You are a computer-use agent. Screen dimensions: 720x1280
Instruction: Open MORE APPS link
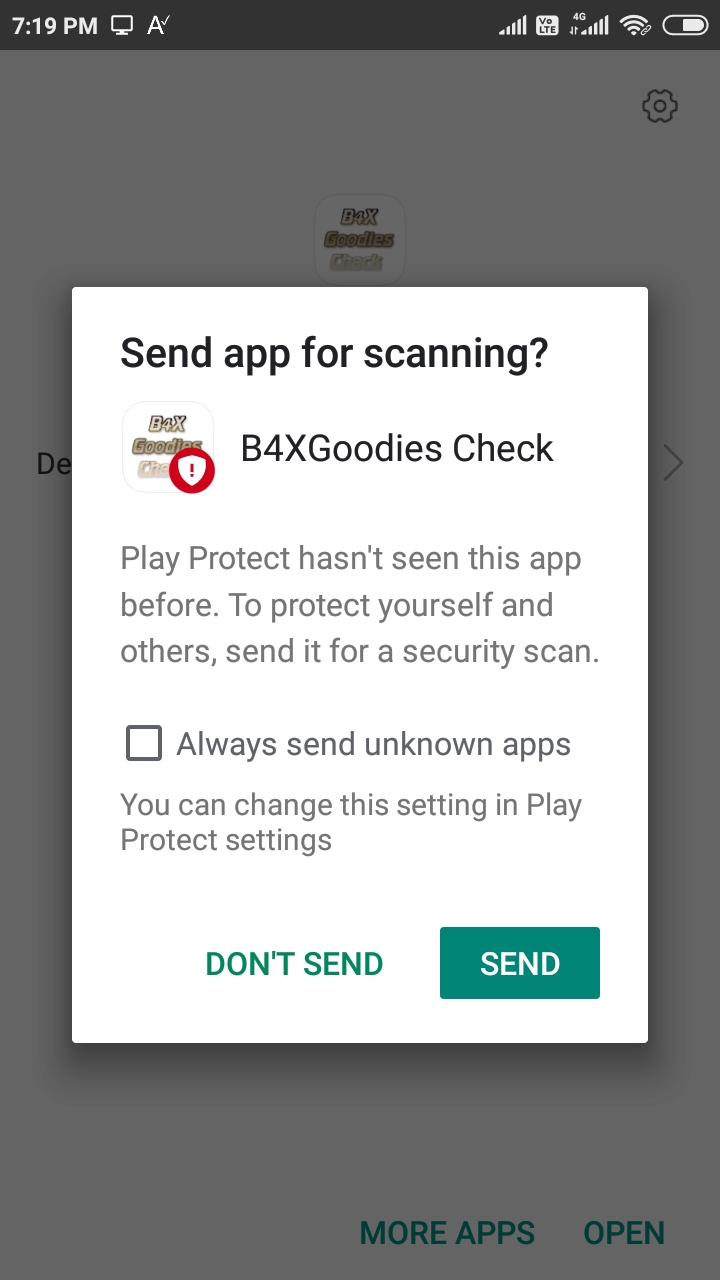click(447, 1233)
